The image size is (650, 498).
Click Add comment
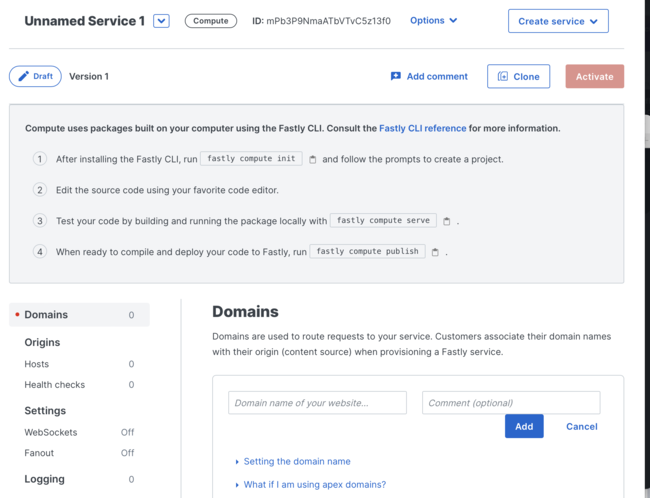tap(429, 76)
